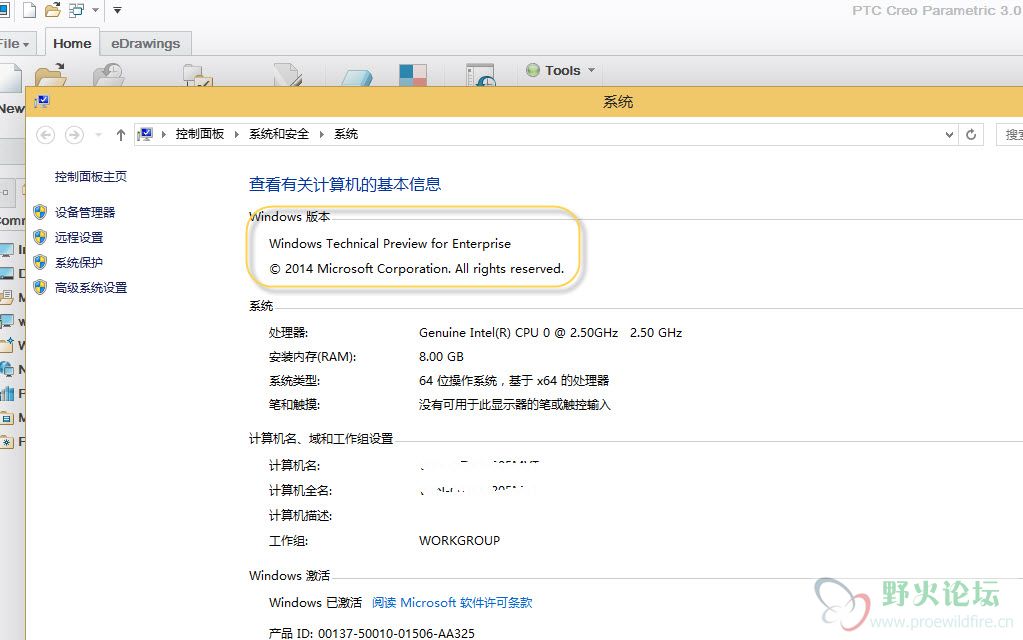This screenshot has width=1023, height=640.
Task: Click the computer icon in the address bar
Action: click(145, 134)
